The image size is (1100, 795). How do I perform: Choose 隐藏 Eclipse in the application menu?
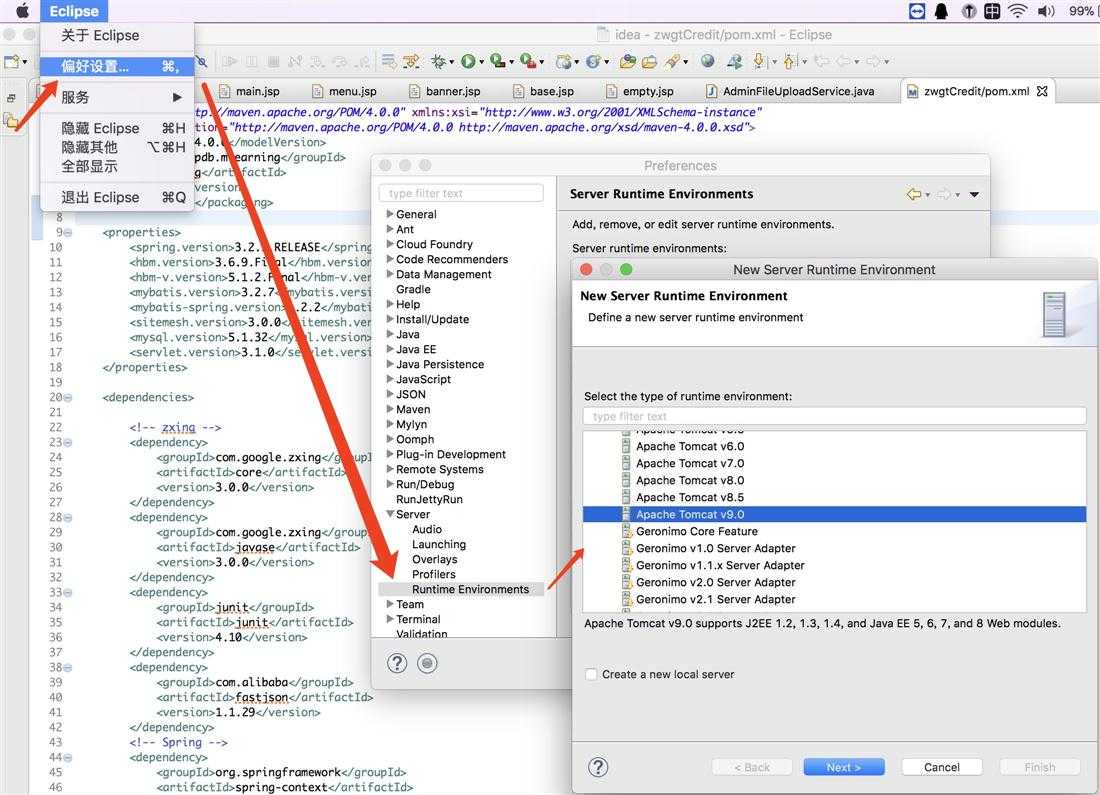pos(116,128)
